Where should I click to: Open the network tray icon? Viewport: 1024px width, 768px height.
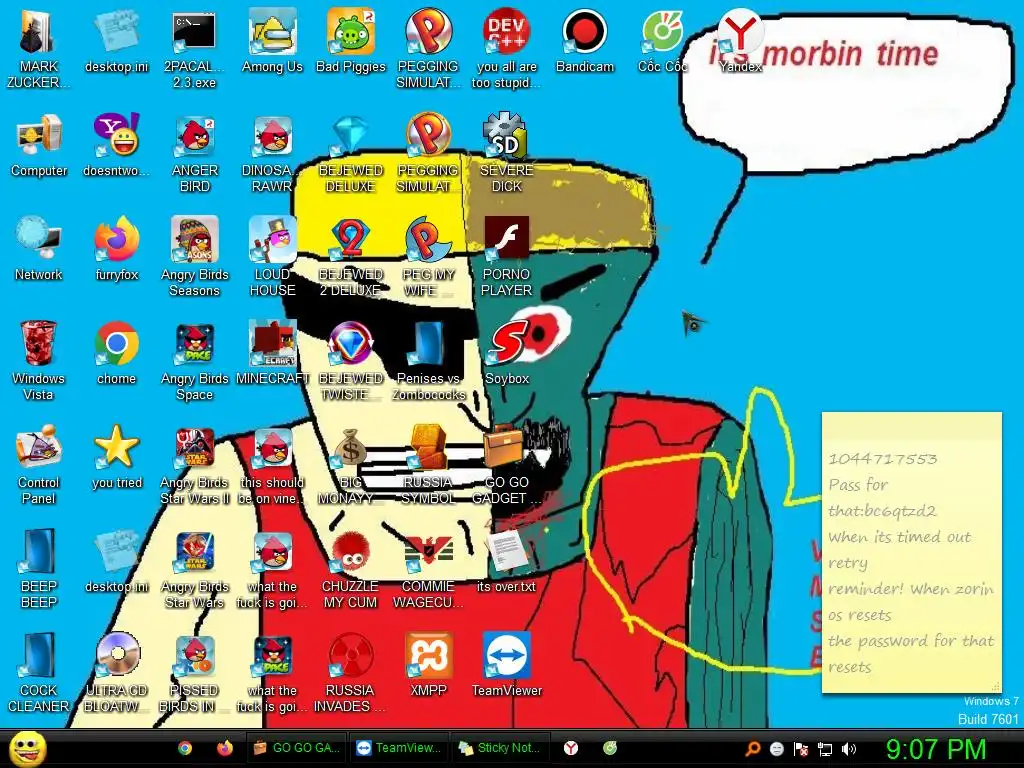pos(825,749)
